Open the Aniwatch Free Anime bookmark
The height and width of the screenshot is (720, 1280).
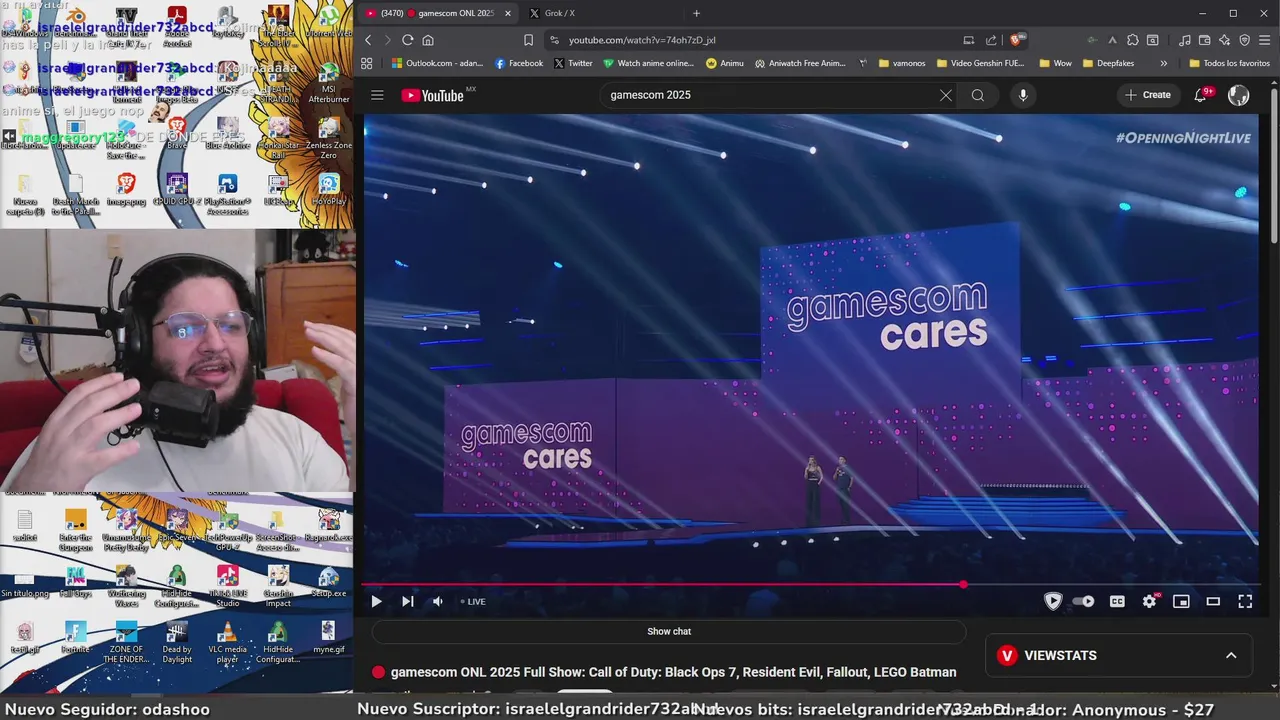800,63
